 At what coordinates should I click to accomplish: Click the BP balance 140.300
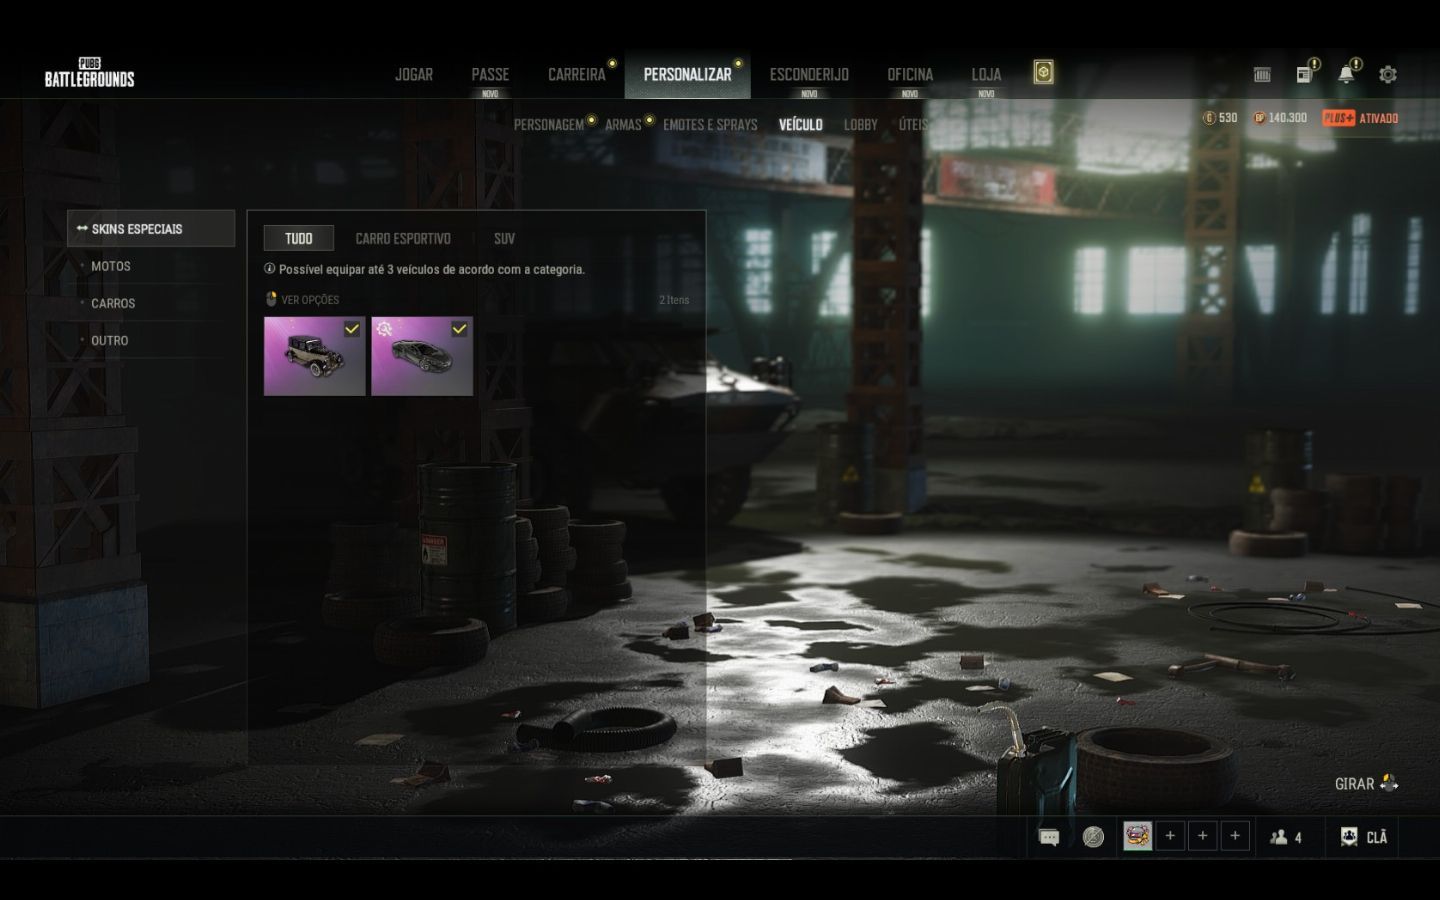point(1280,118)
